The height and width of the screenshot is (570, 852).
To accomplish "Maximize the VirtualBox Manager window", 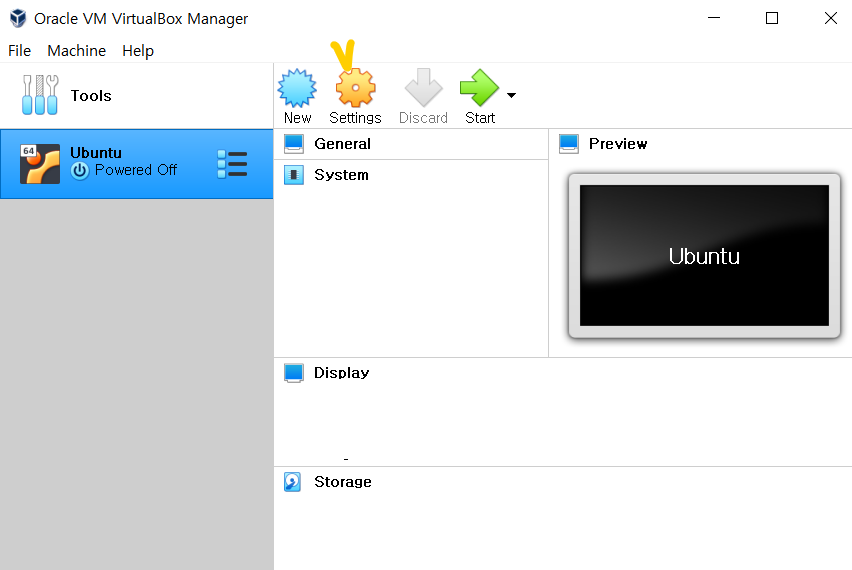I will pyautogui.click(x=772, y=18).
